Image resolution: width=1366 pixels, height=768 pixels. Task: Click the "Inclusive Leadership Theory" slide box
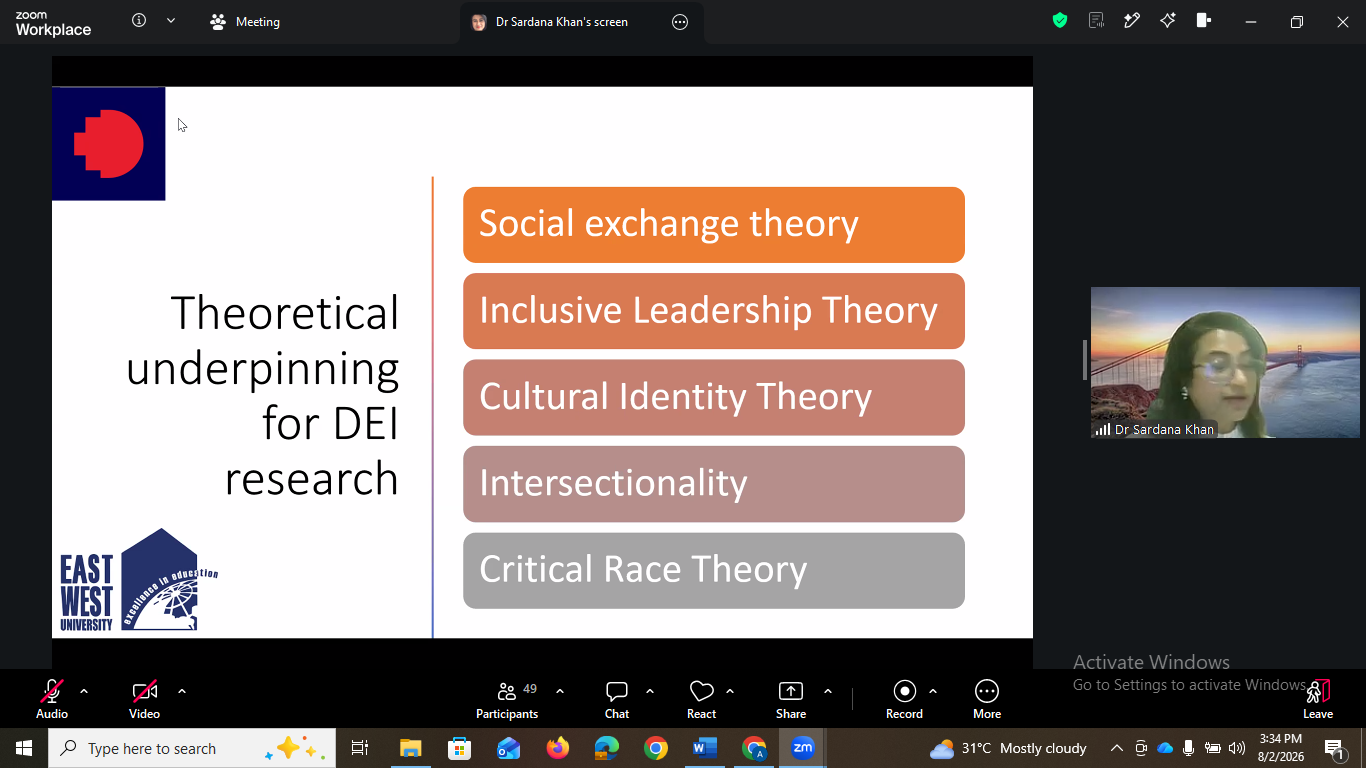714,311
